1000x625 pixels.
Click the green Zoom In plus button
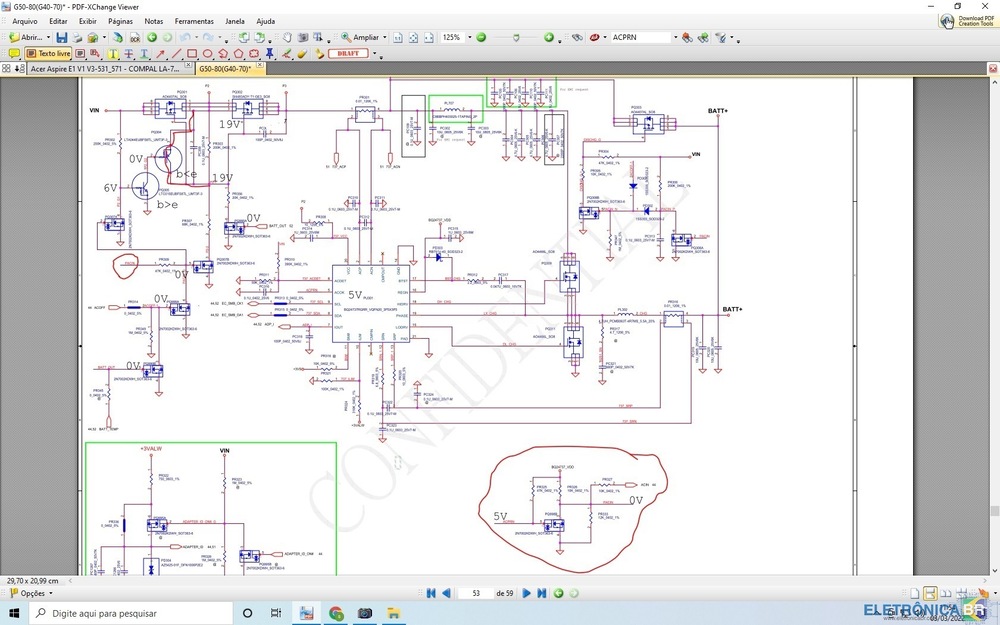(x=548, y=37)
